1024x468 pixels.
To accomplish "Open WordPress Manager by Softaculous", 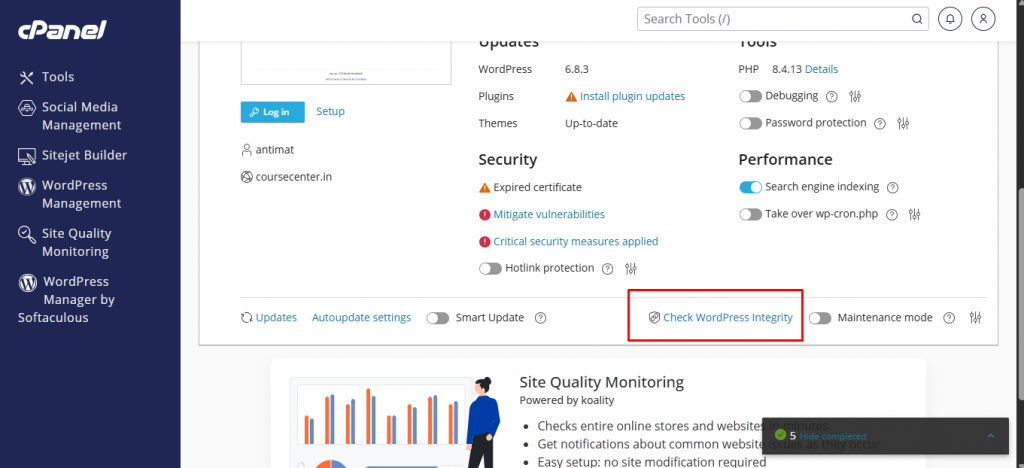I will (x=66, y=300).
